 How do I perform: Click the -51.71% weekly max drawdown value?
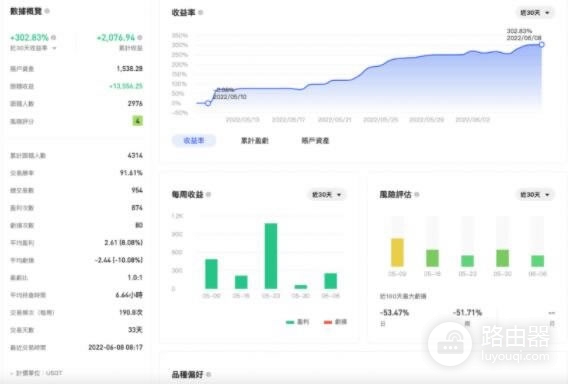click(x=467, y=312)
